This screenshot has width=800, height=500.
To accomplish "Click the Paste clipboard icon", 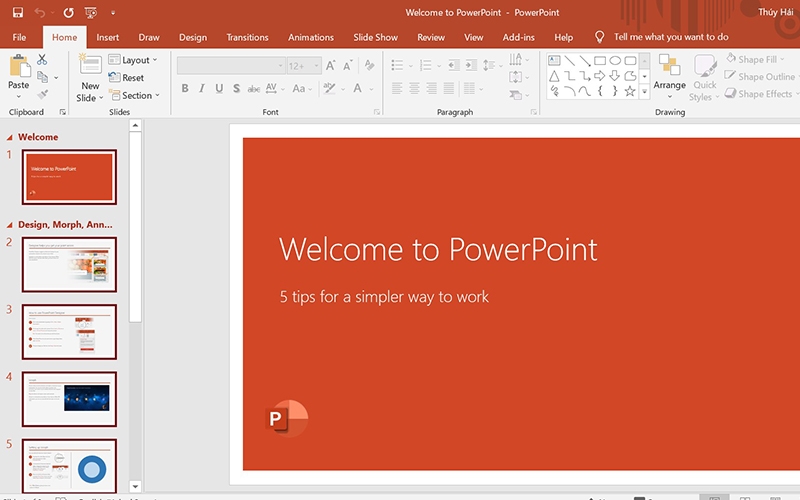I will pos(19,66).
